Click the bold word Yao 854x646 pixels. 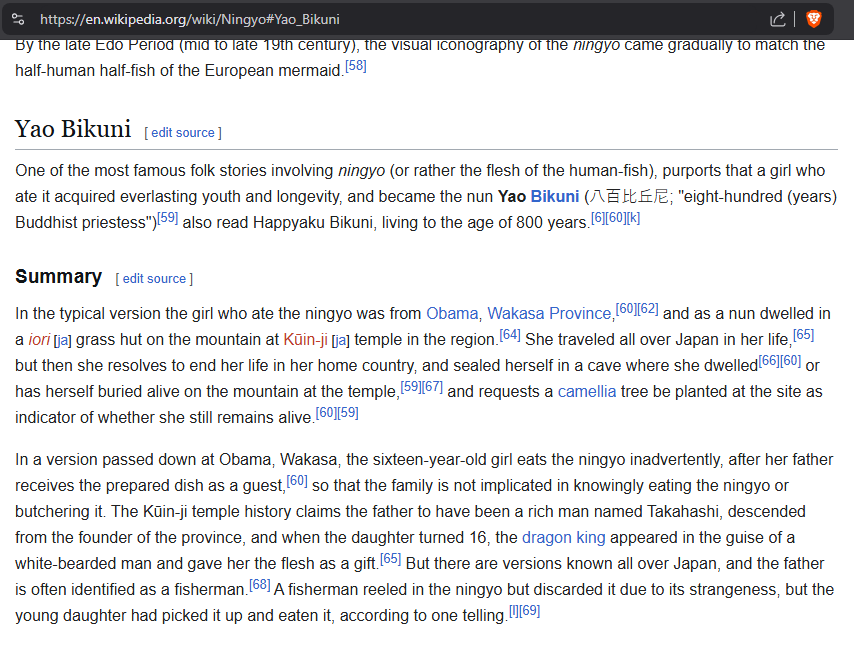point(511,196)
